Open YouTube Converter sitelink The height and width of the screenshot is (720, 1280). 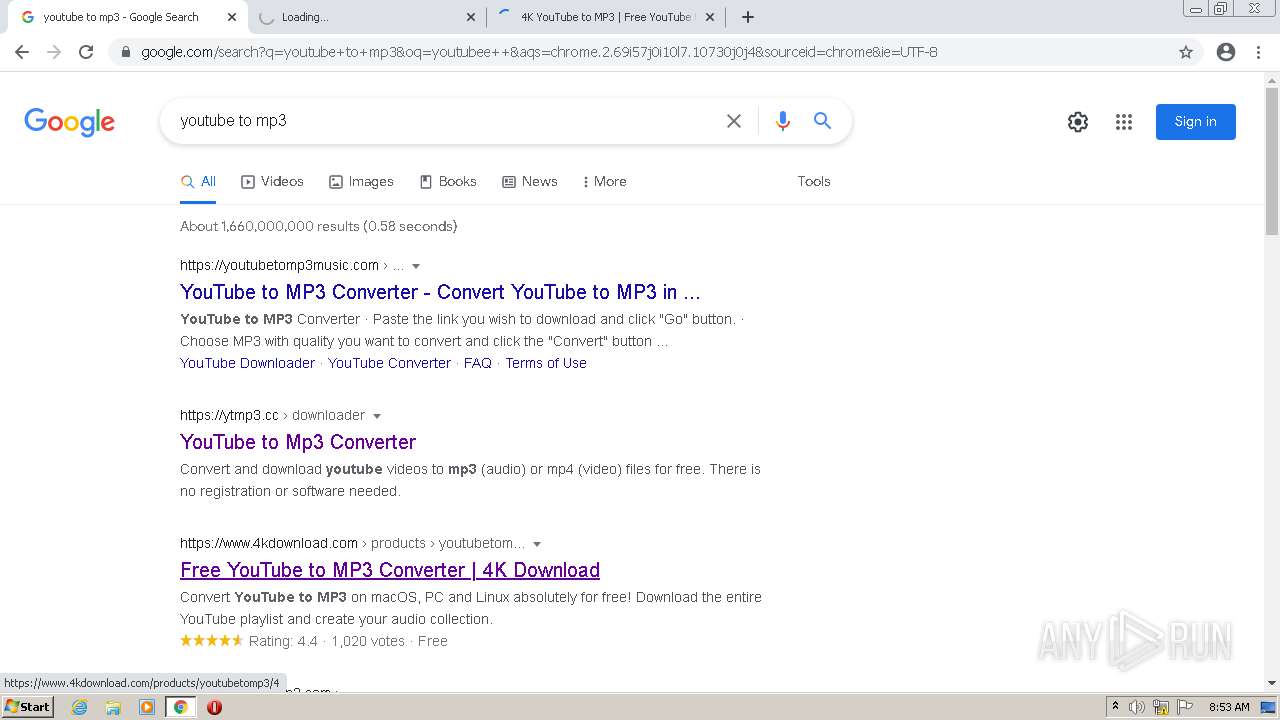(389, 363)
